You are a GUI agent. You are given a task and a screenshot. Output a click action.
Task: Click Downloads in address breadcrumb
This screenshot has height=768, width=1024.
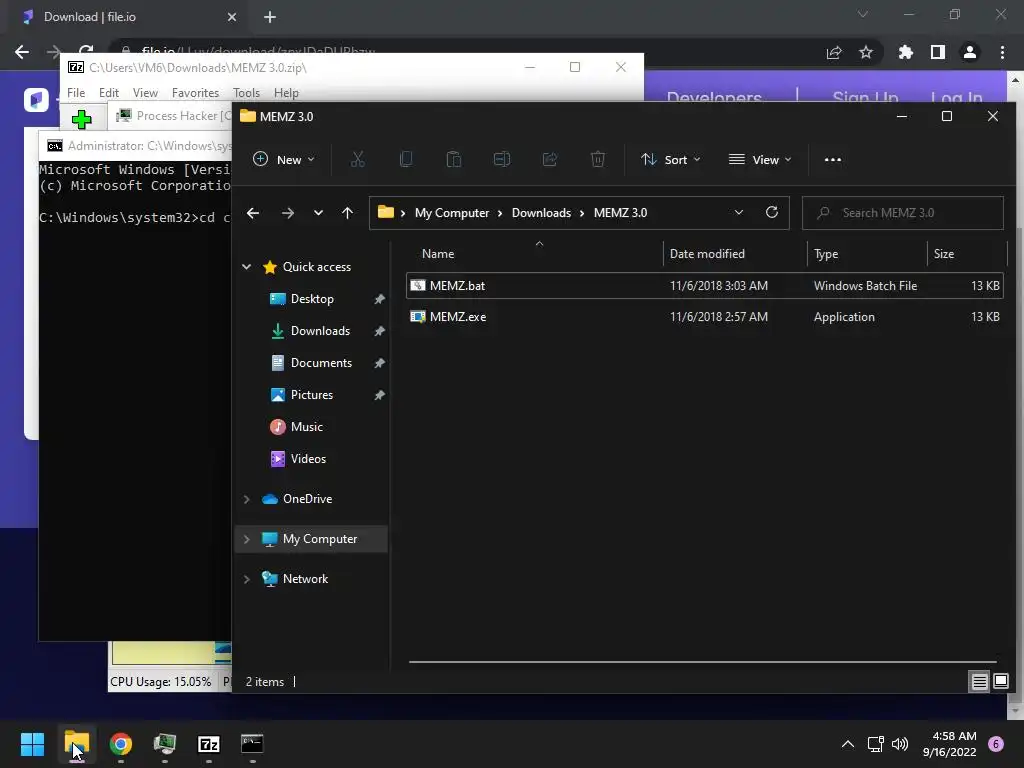[x=541, y=213]
